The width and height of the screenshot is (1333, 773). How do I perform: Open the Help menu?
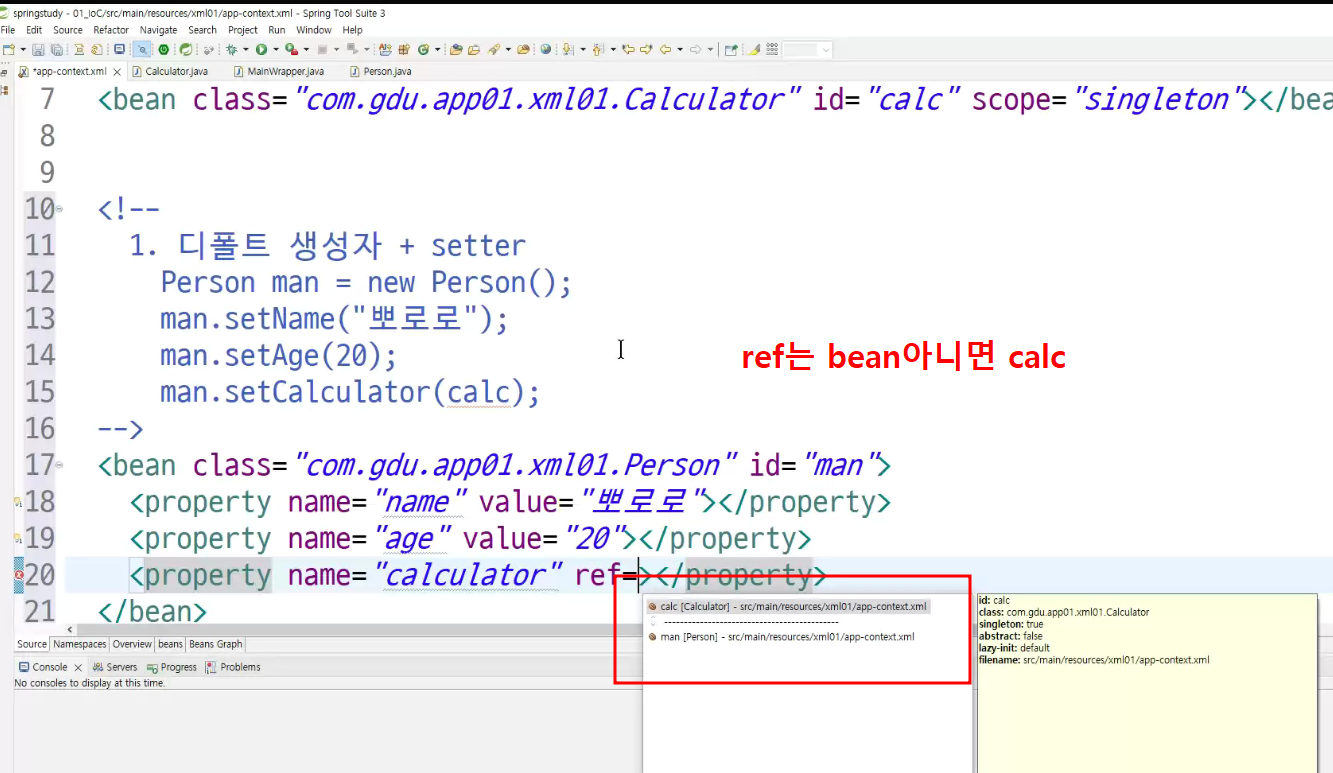(352, 30)
